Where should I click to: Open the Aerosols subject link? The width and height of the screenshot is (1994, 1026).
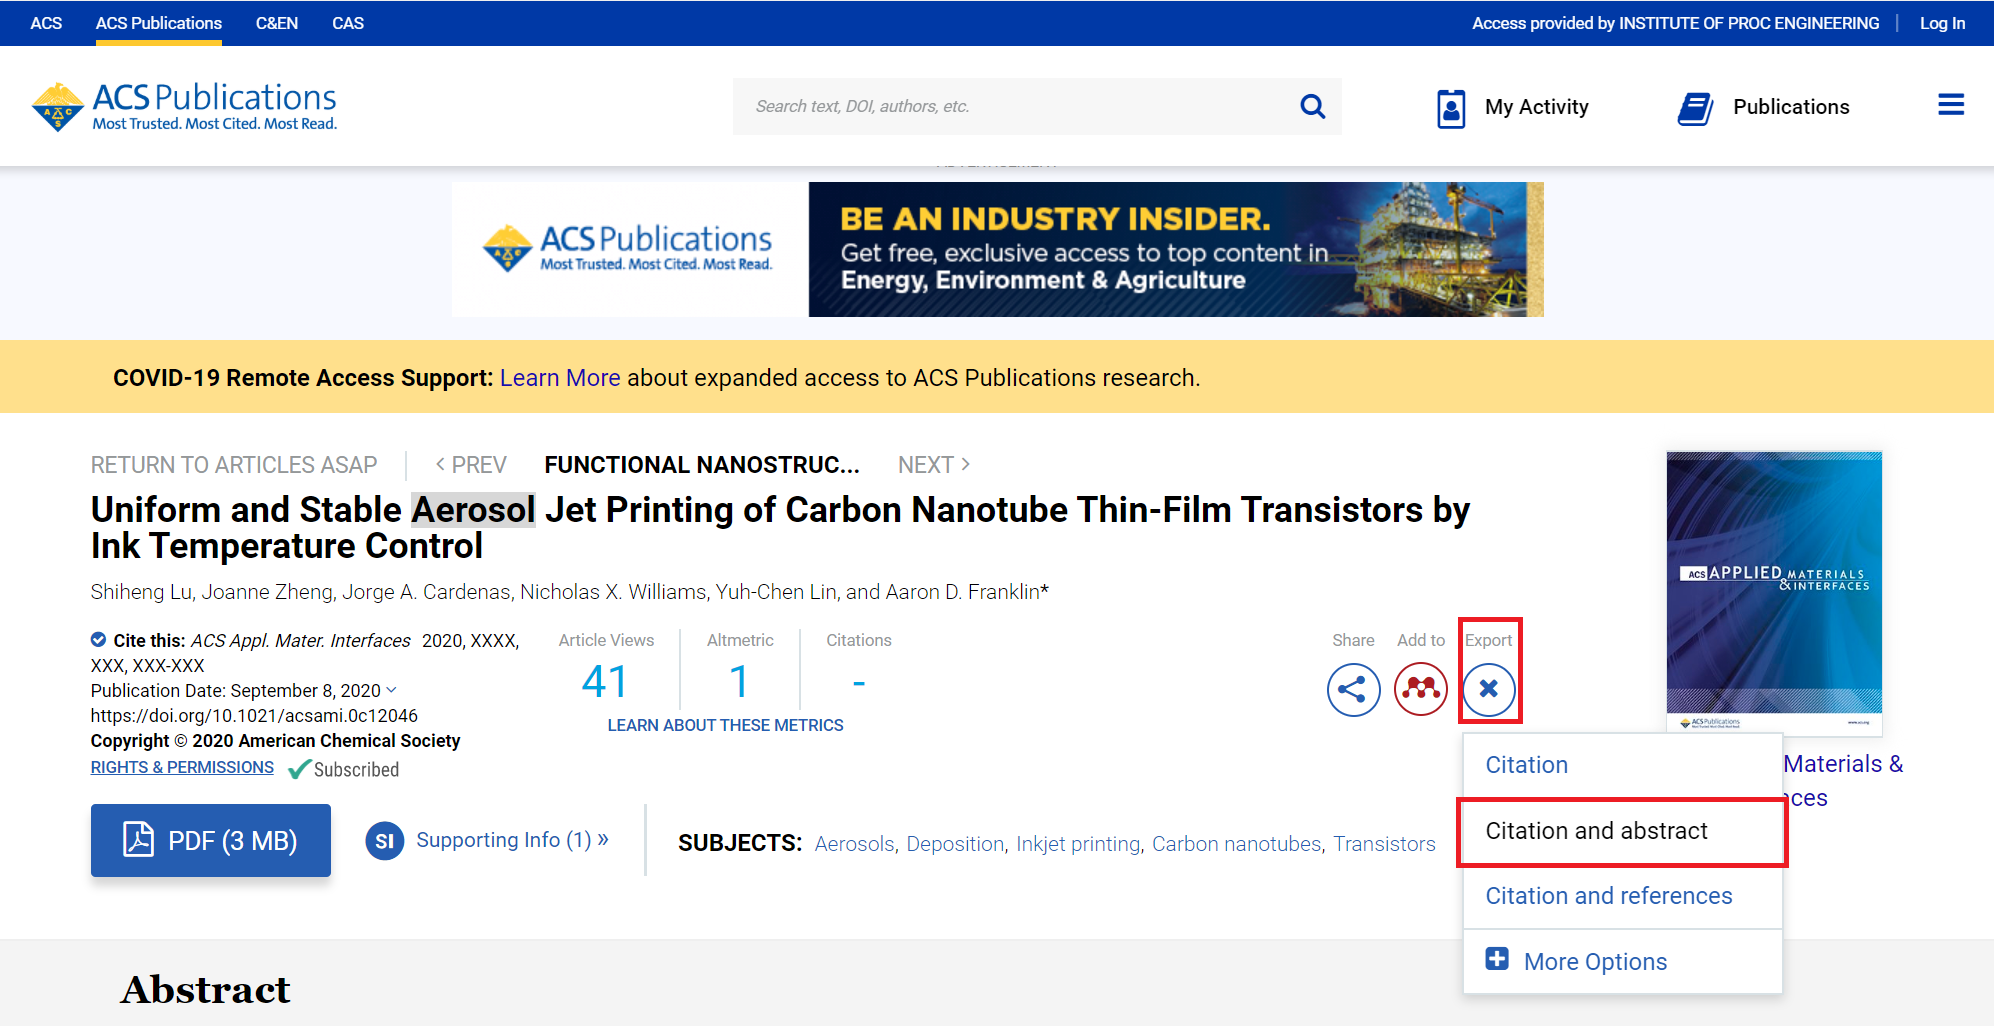pyautogui.click(x=855, y=844)
